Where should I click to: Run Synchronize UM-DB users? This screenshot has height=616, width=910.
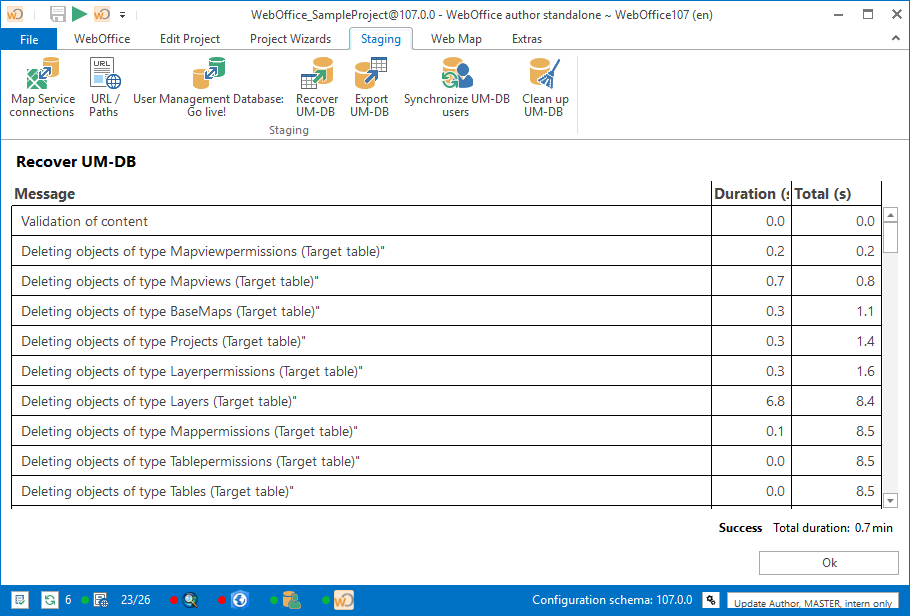(455, 85)
